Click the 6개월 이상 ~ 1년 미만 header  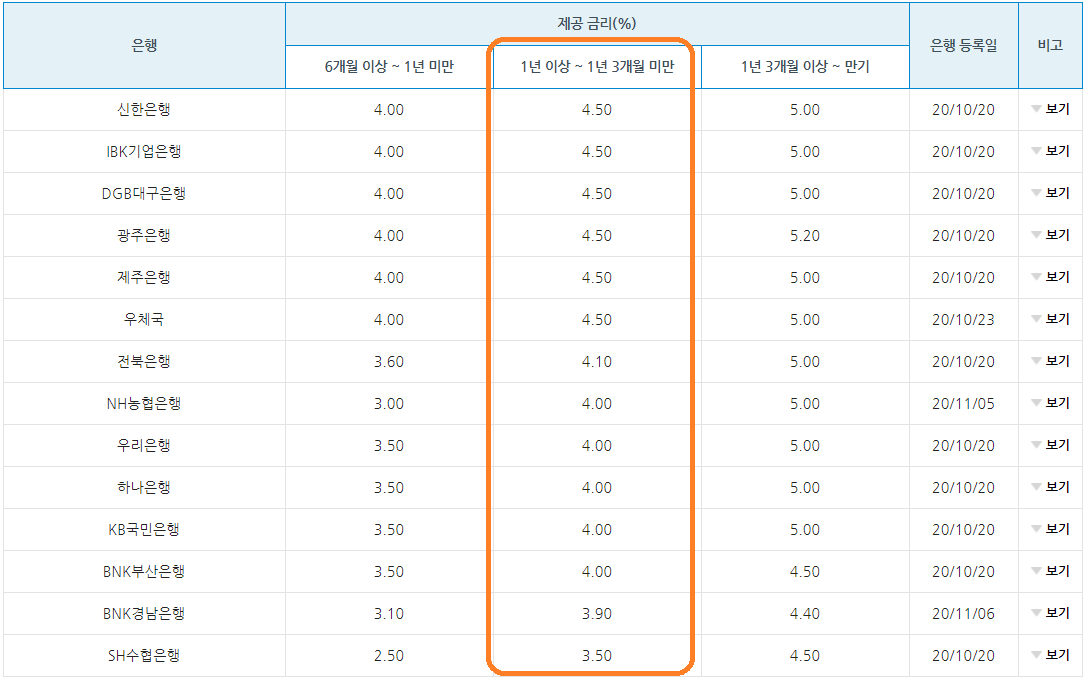pyautogui.click(x=389, y=67)
